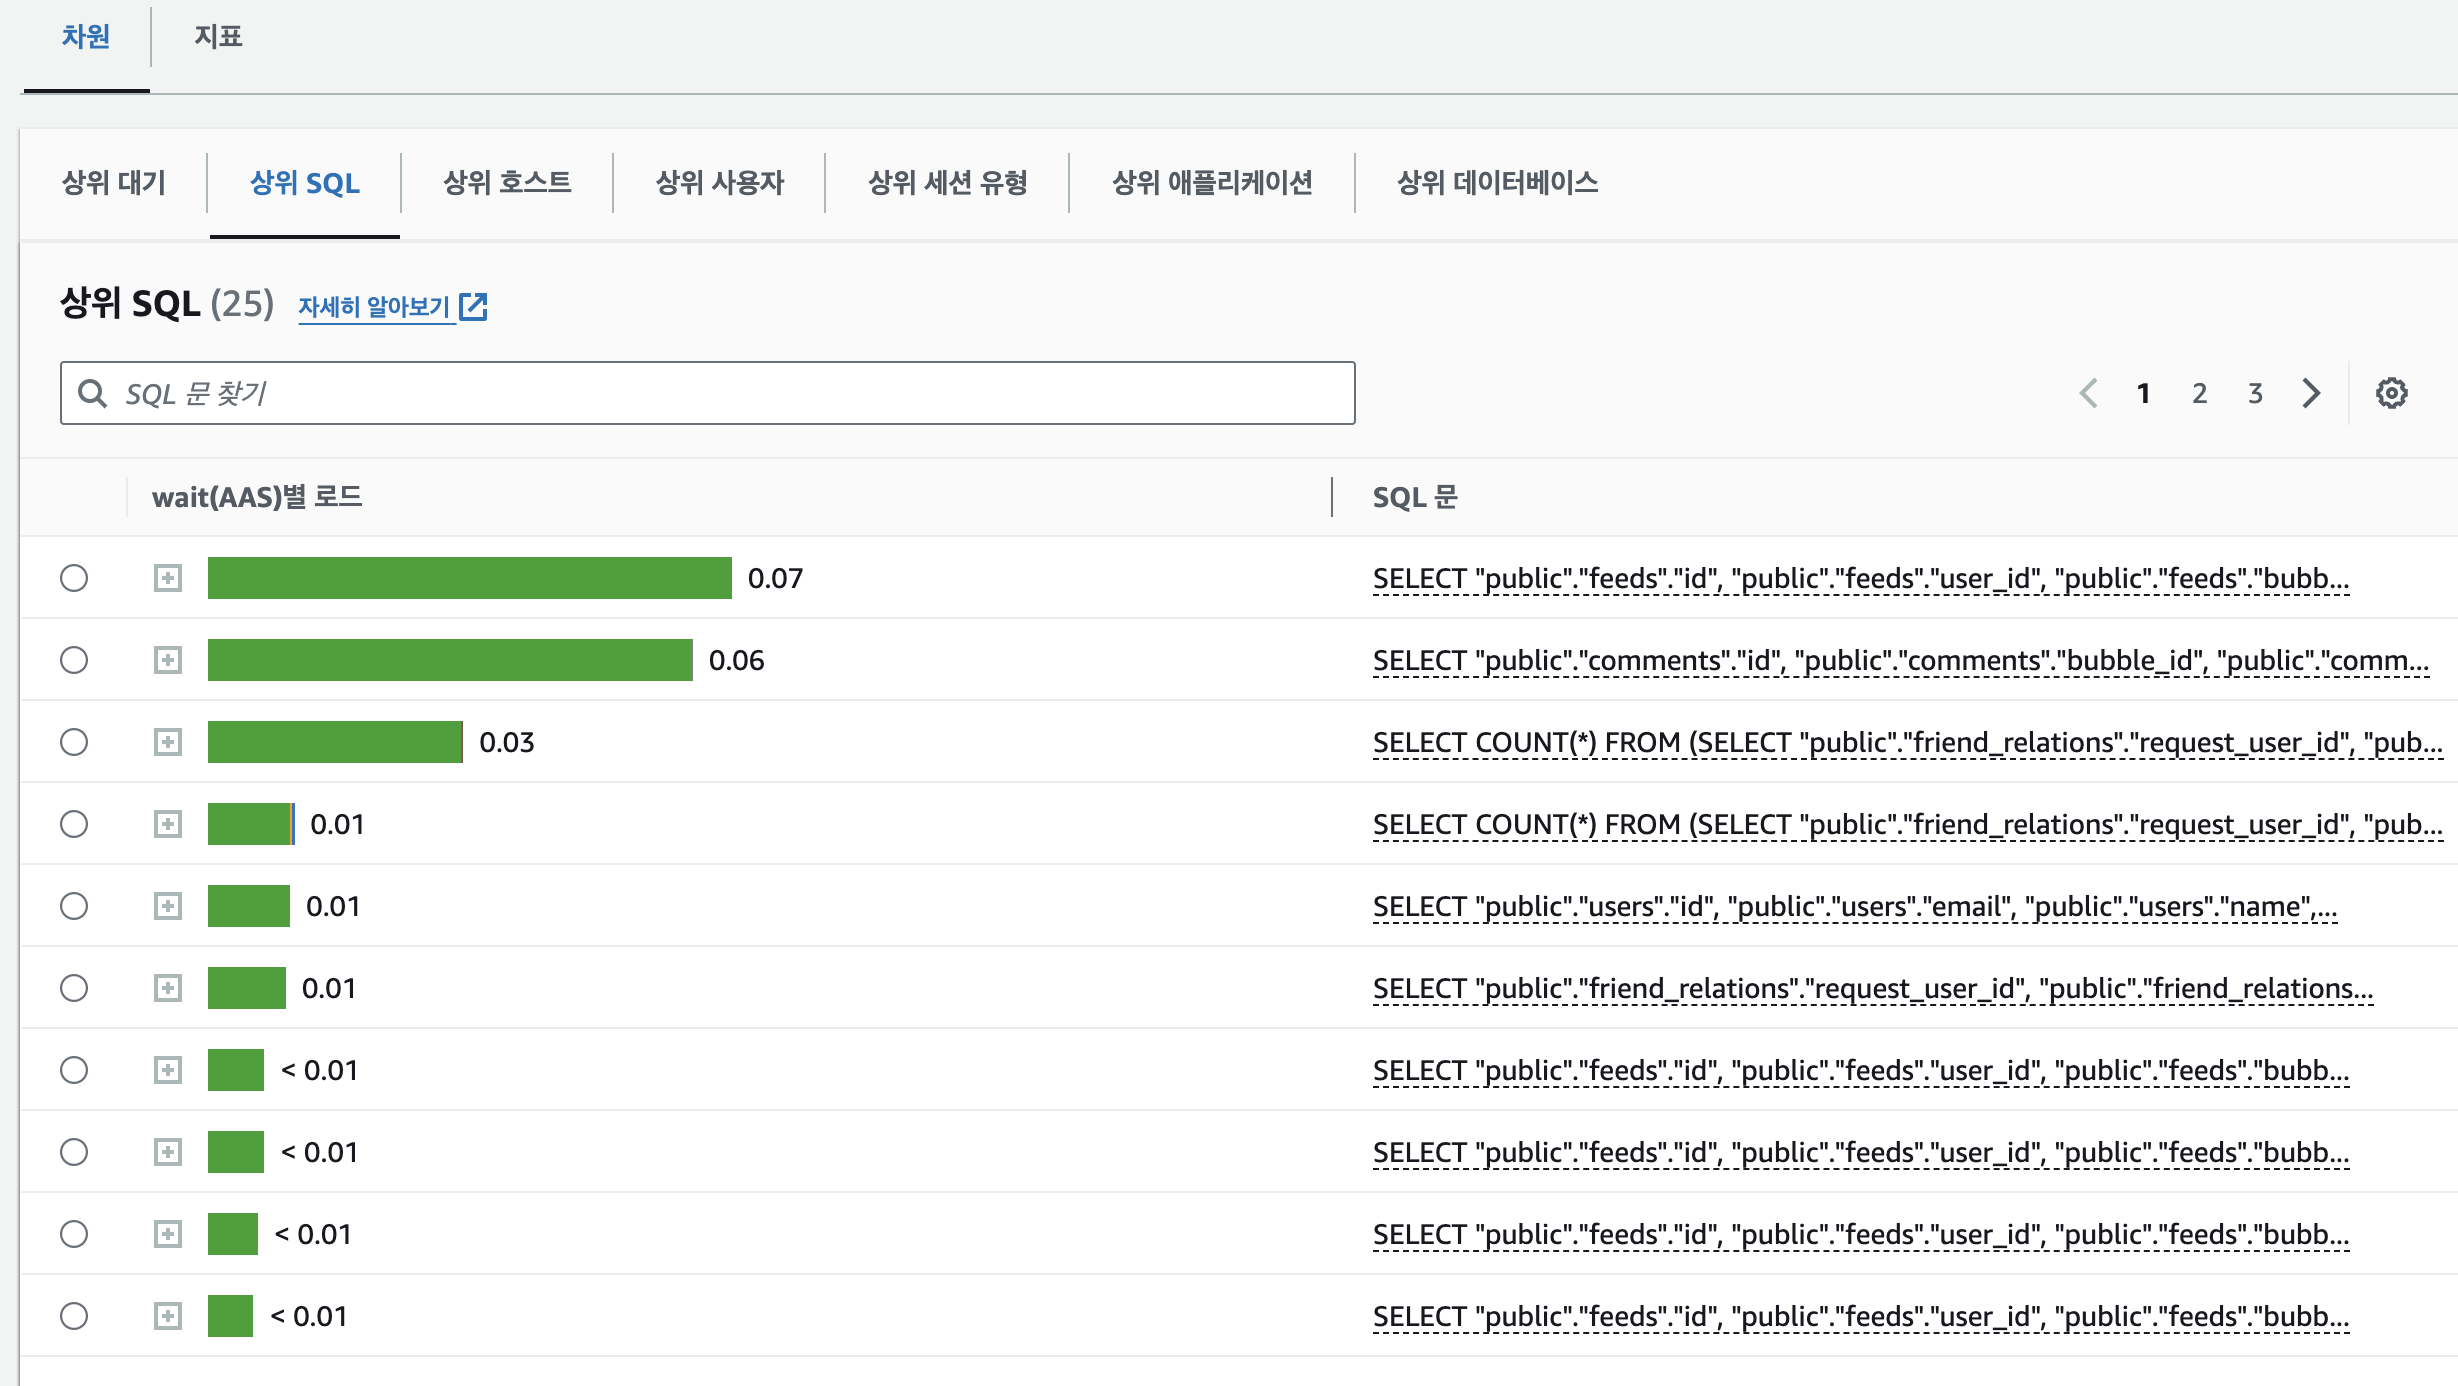Select radio button for the comments query

pos(74,660)
